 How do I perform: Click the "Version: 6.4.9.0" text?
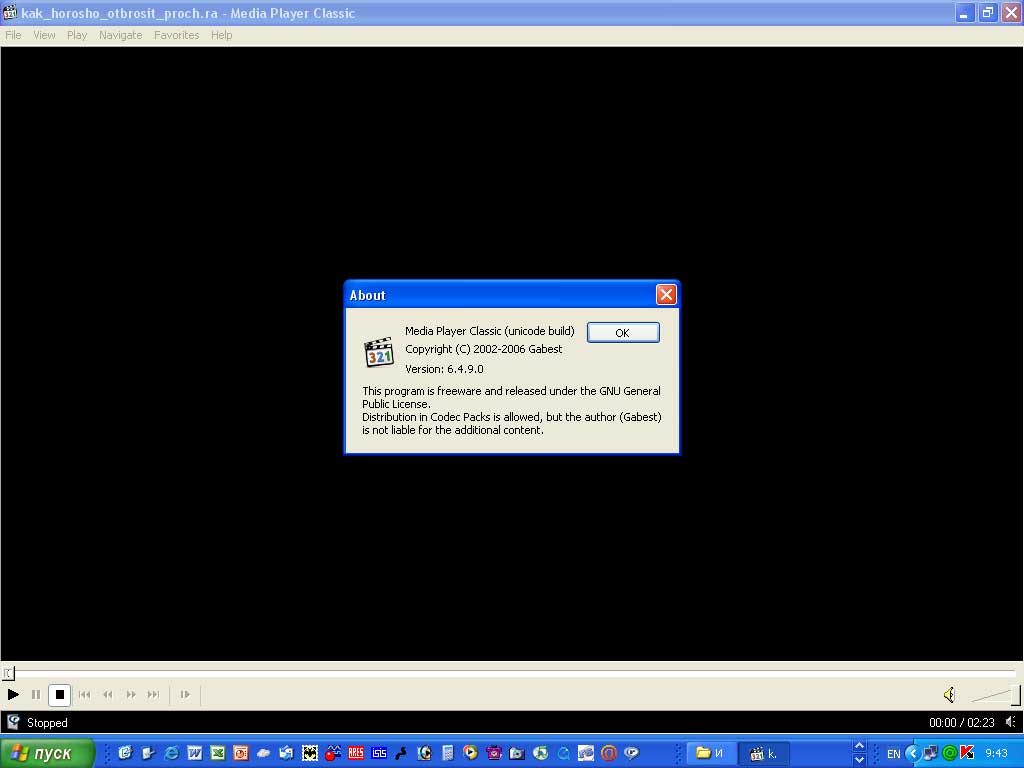[x=444, y=369]
